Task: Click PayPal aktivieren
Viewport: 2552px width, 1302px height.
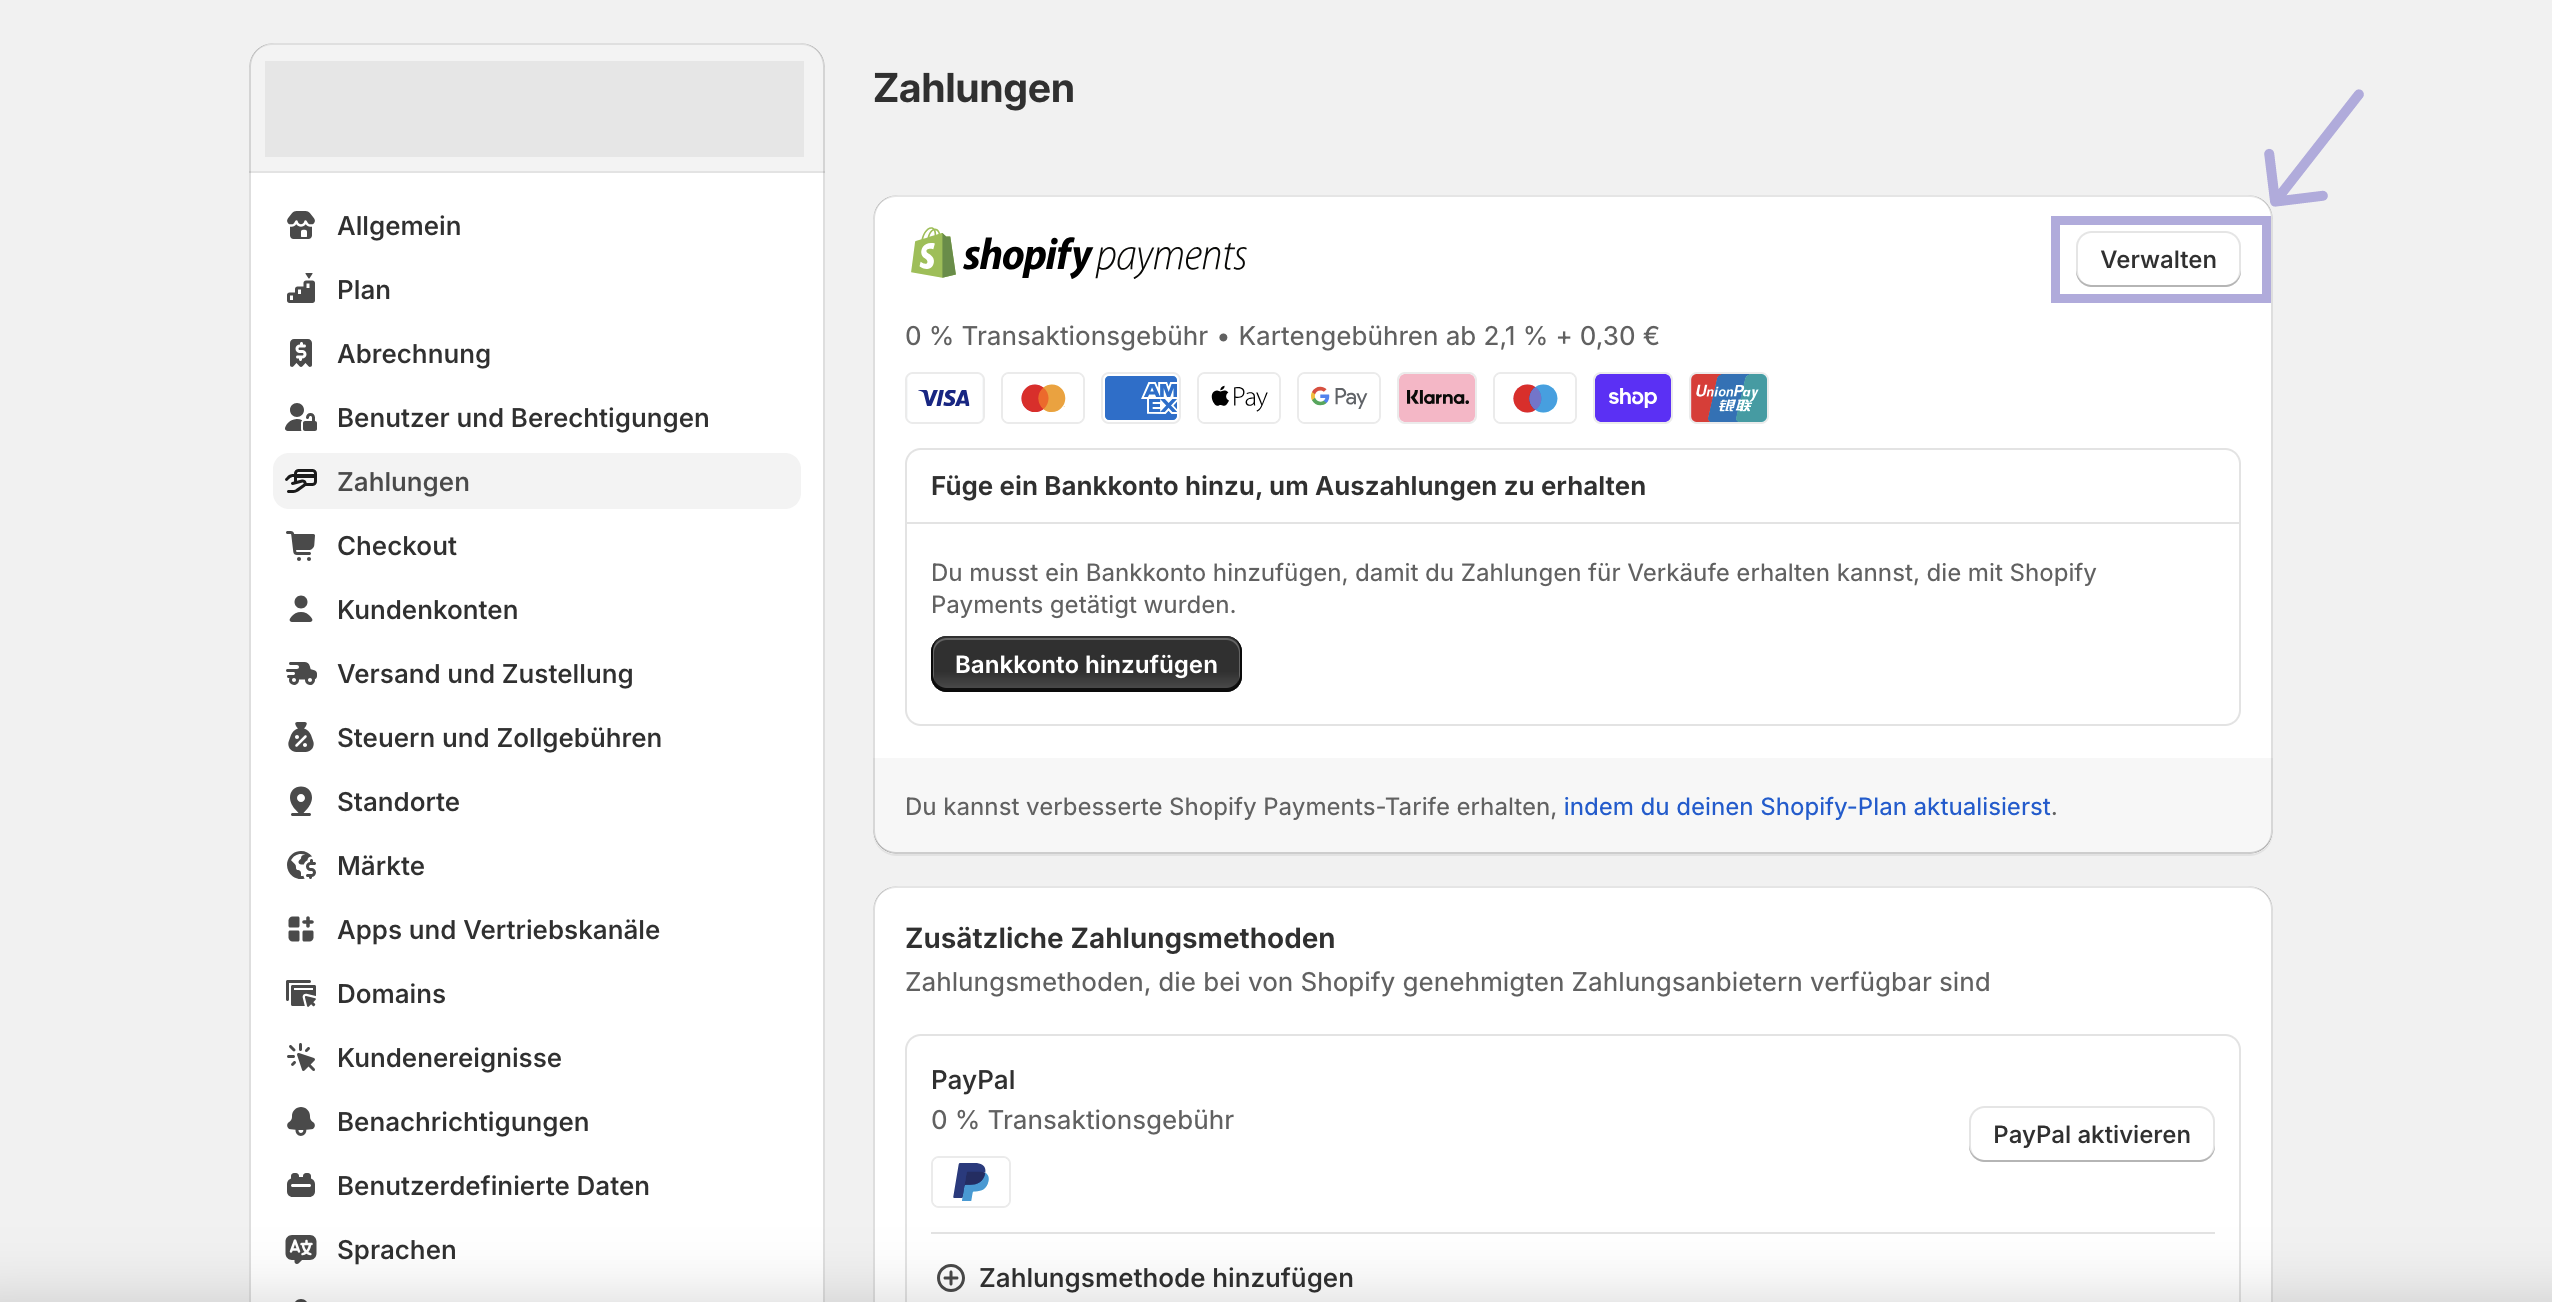Action: point(2091,1135)
